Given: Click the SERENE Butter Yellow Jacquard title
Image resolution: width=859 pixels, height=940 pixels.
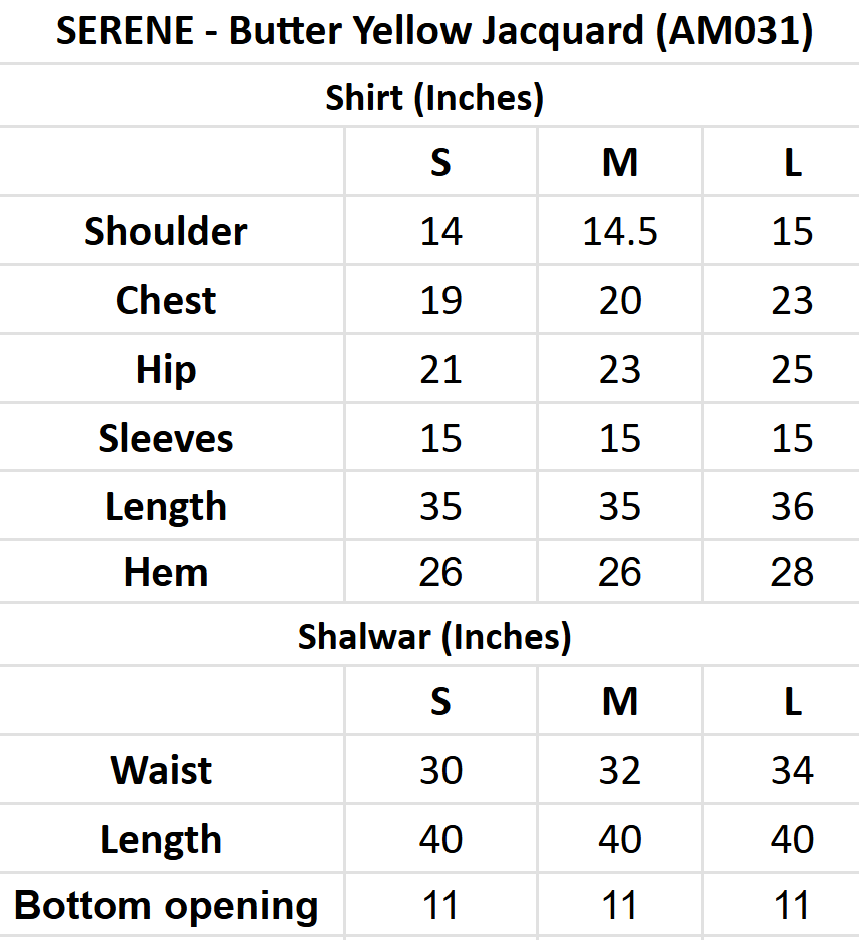Looking at the screenshot, I should pos(433,32).
